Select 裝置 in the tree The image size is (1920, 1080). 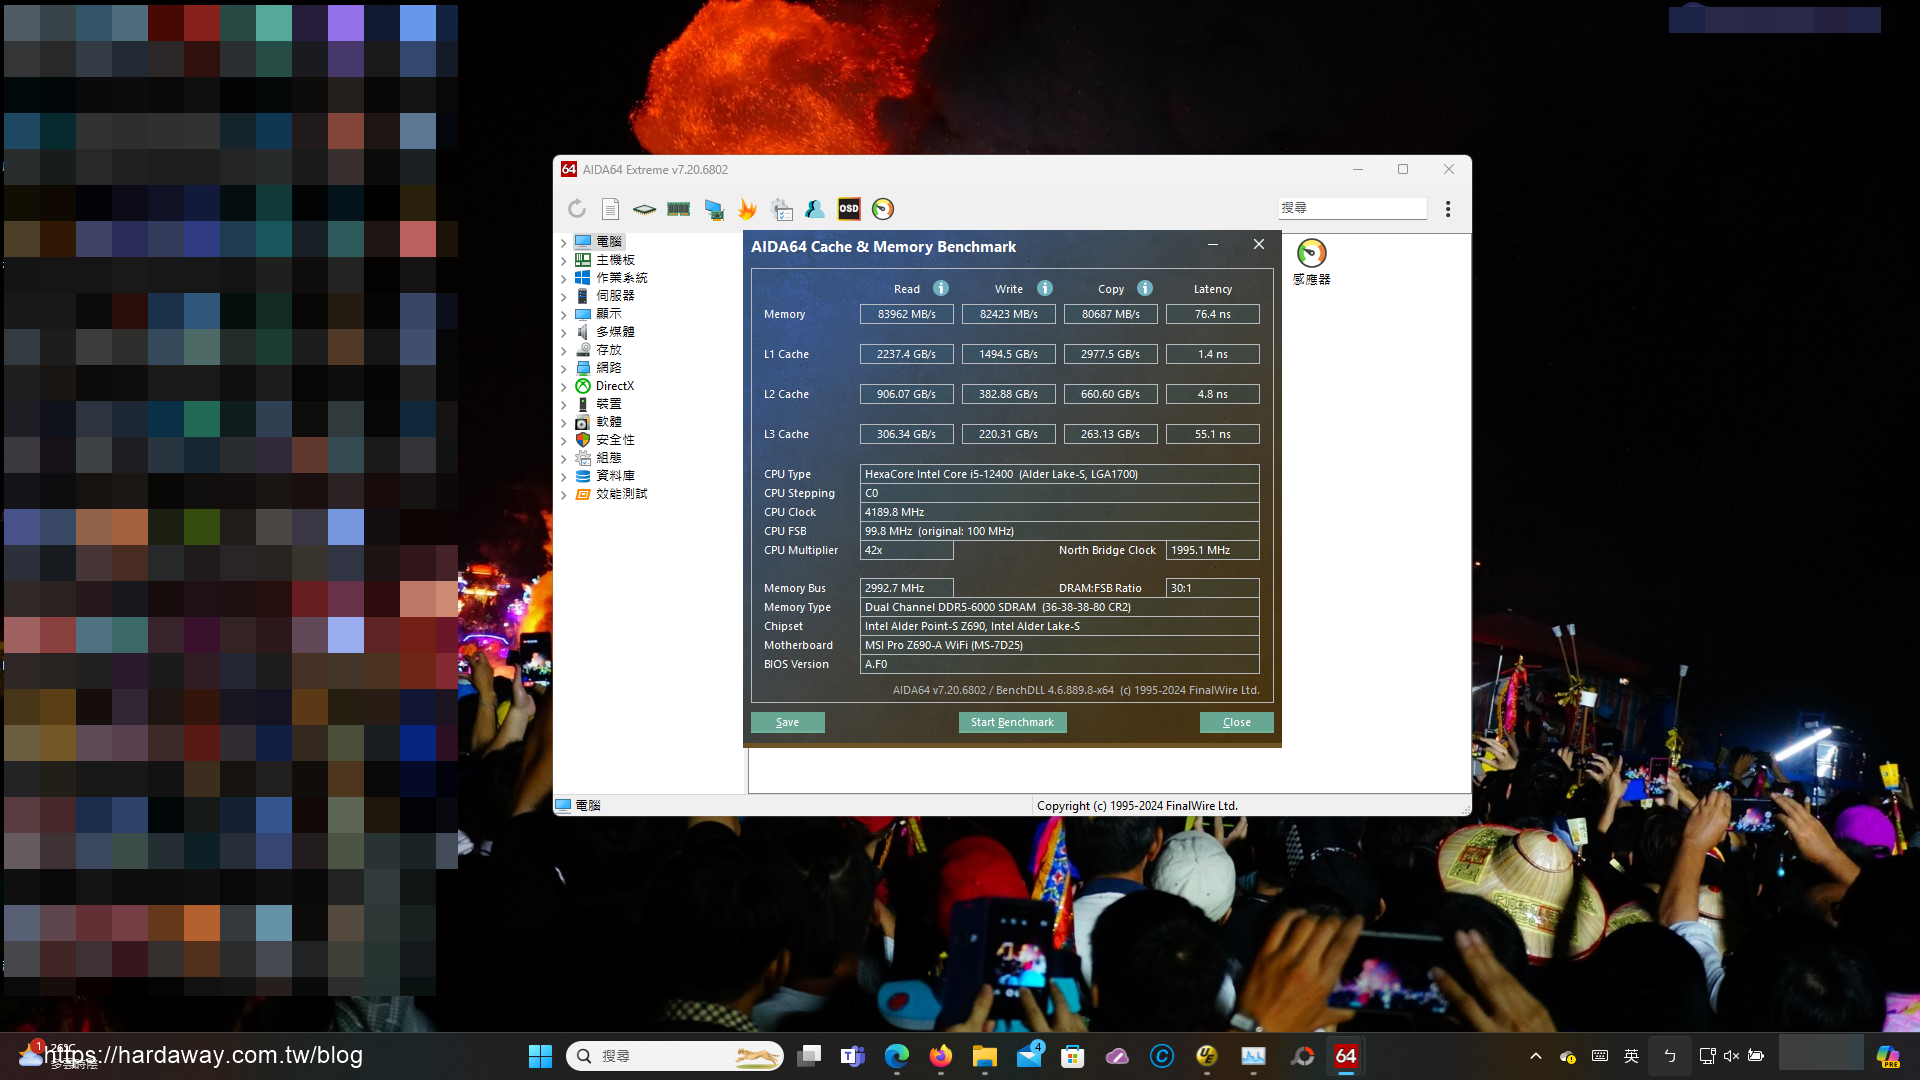pyautogui.click(x=608, y=404)
